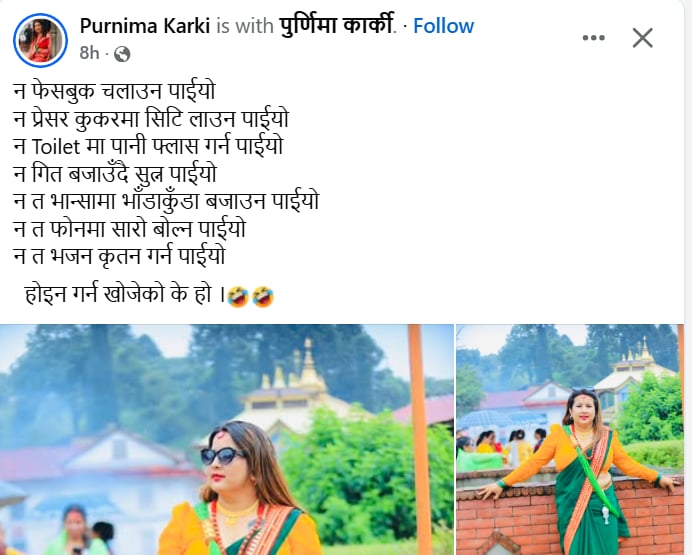Viewport: 692px width, 555px height.
Task: Follow Purnima Karki via the Follow link
Action: point(443,26)
